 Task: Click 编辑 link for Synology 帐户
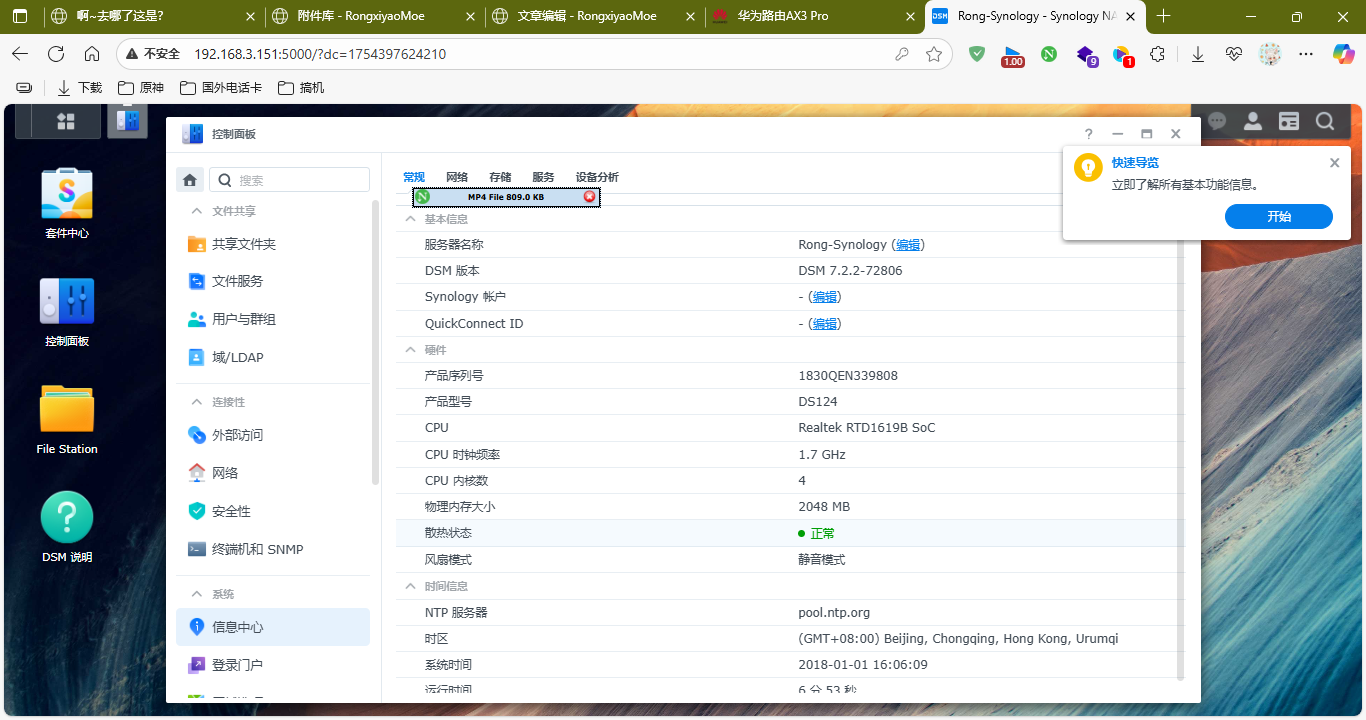(825, 297)
